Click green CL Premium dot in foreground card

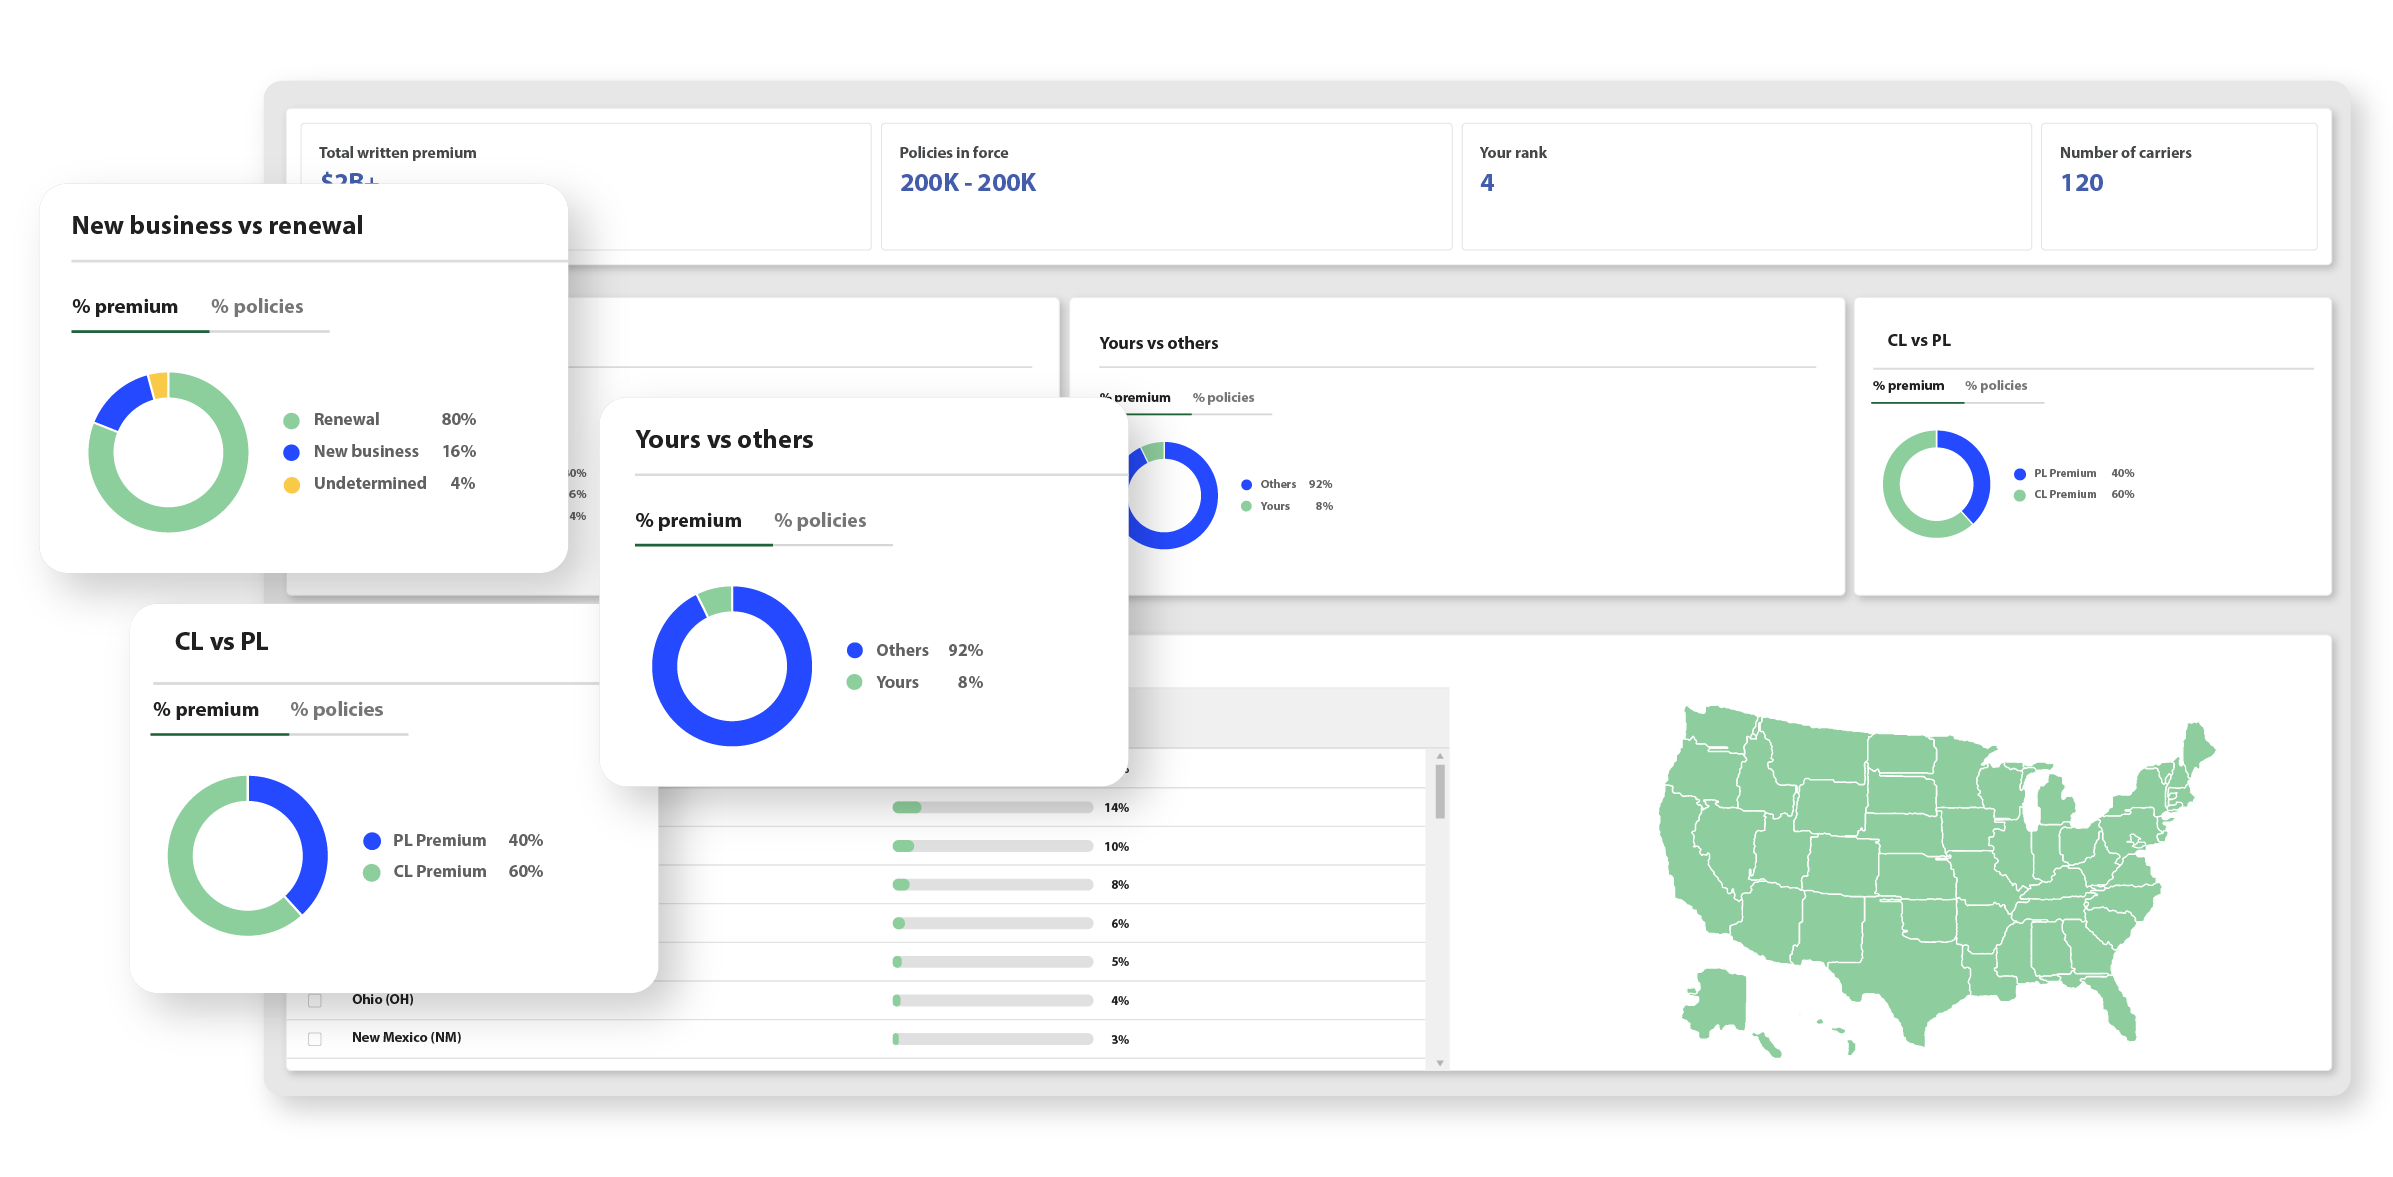(x=371, y=872)
